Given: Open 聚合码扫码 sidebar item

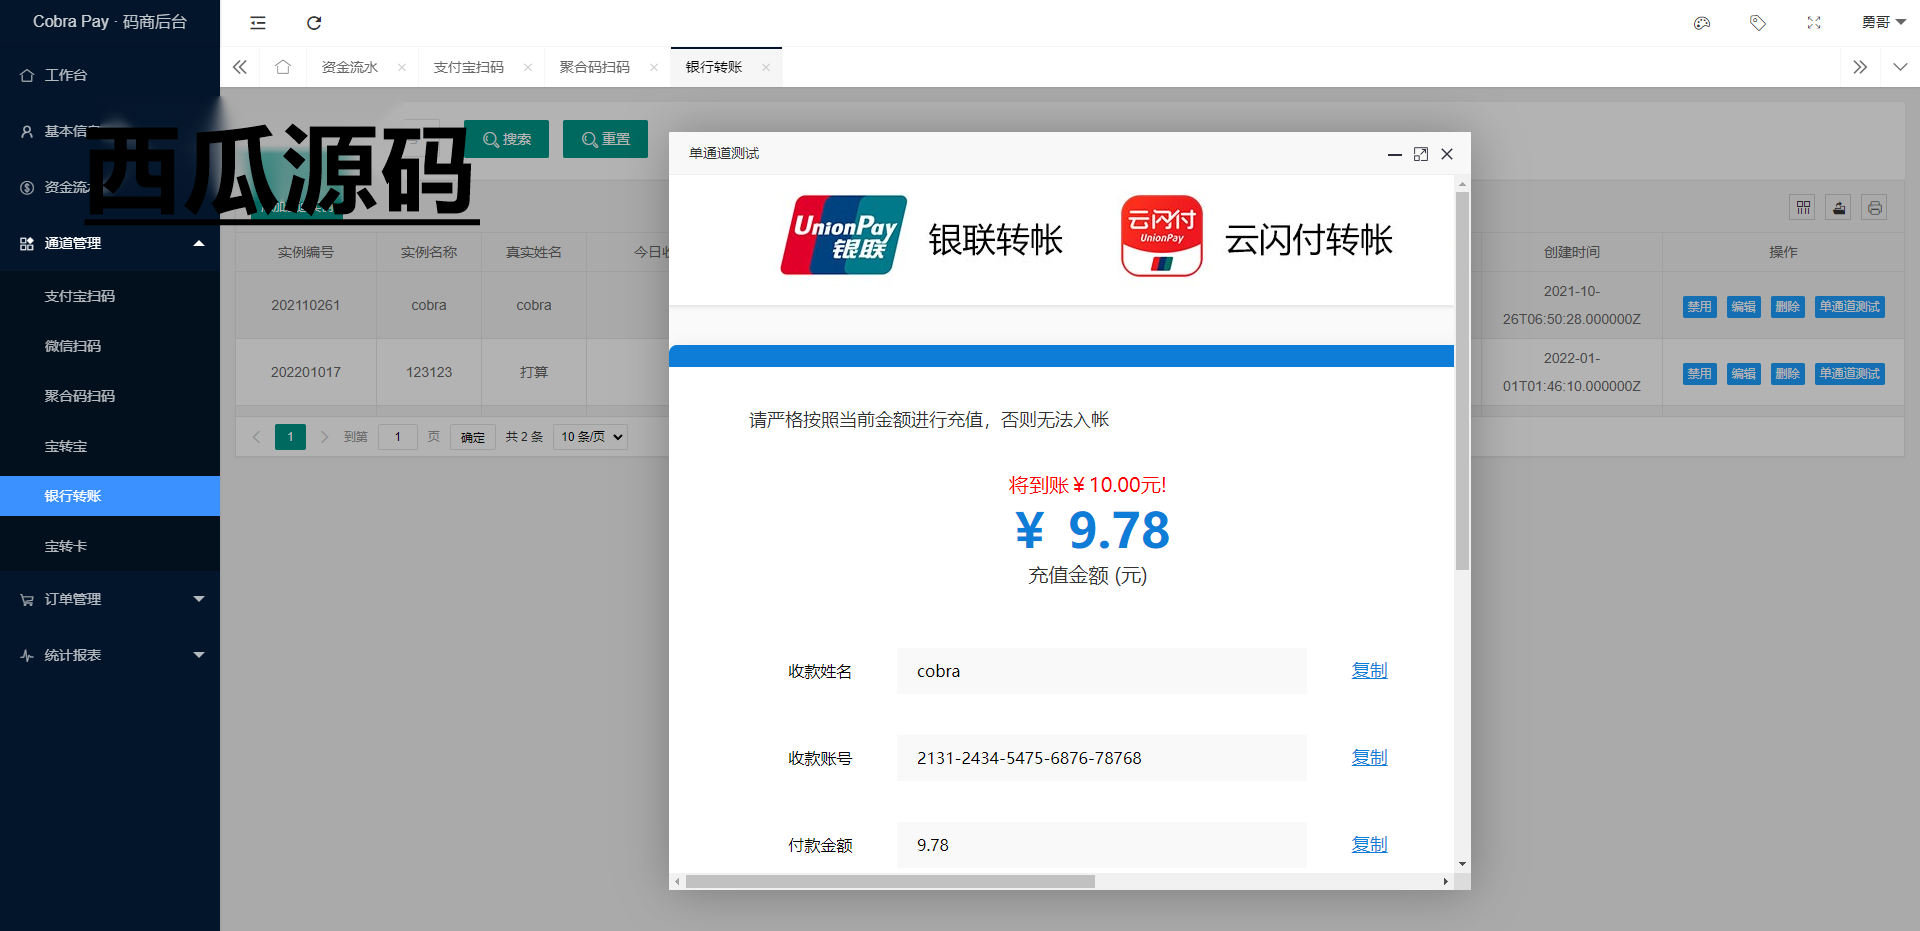Looking at the screenshot, I should 110,396.
